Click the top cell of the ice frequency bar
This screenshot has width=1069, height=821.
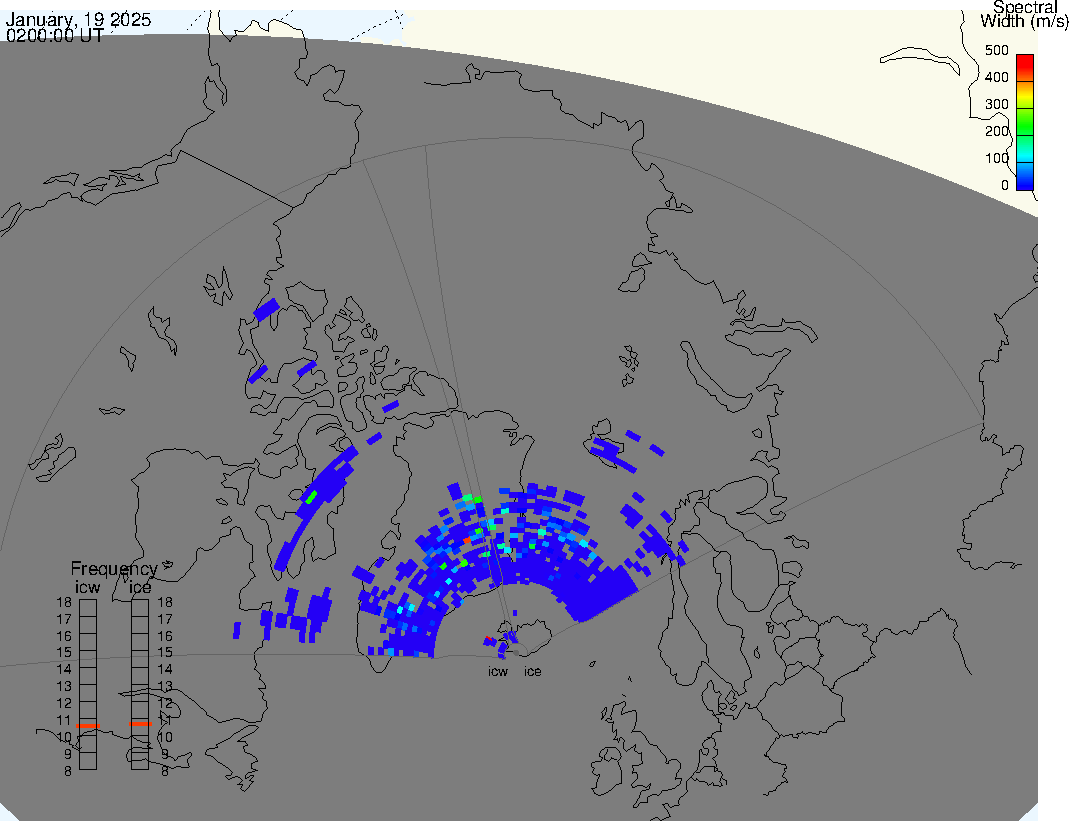click(140, 608)
